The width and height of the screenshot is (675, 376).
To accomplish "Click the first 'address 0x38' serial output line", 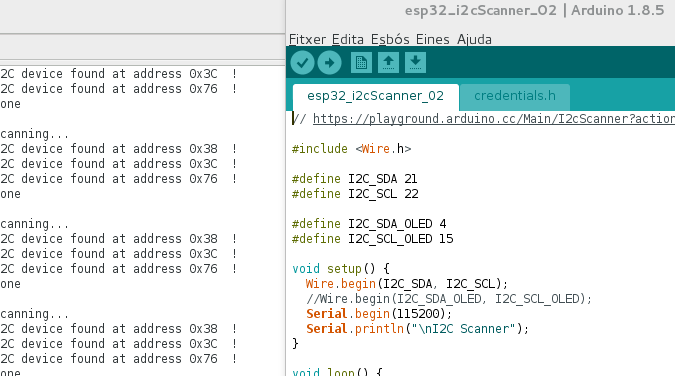I will (118, 149).
